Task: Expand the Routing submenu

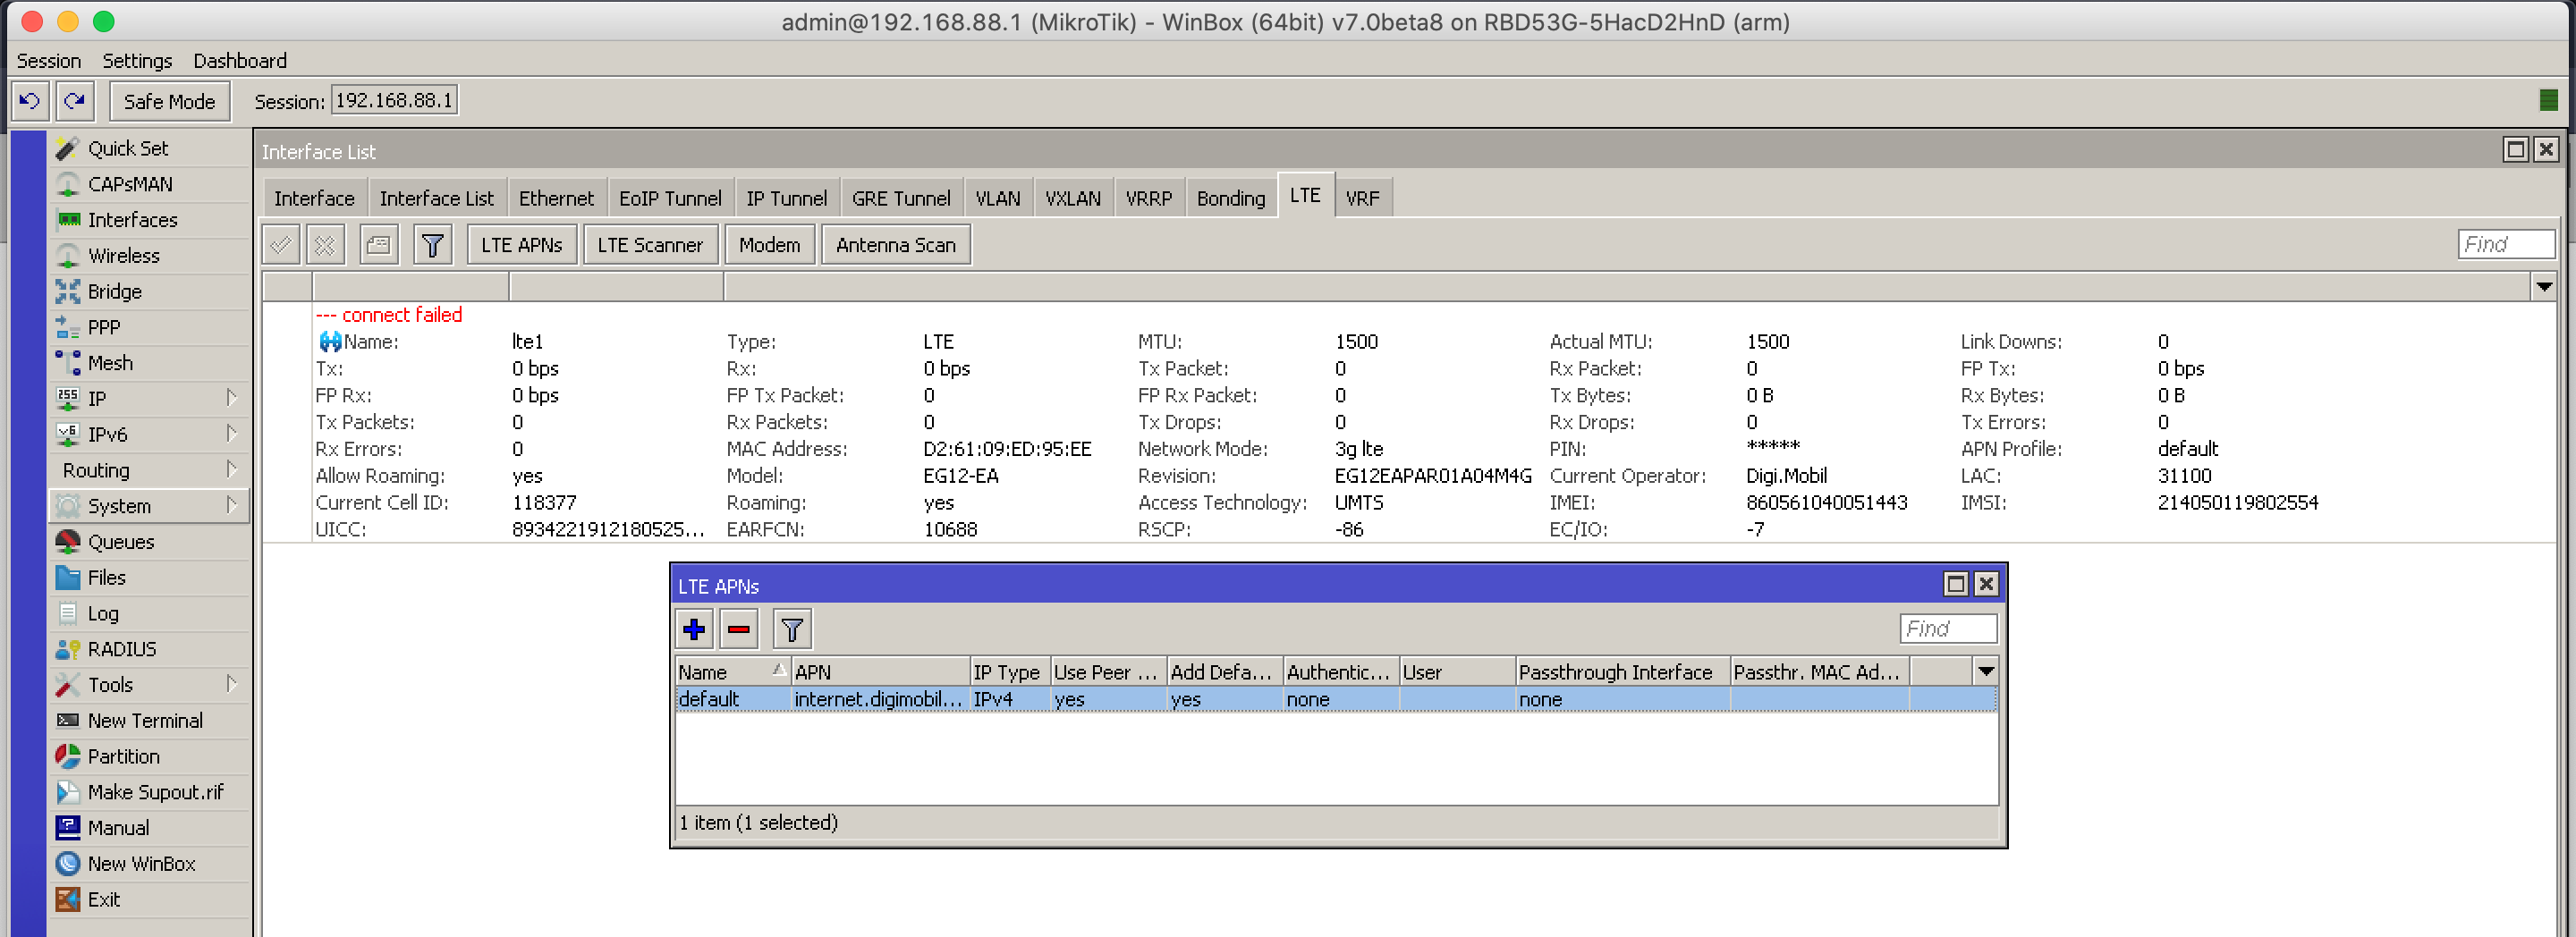Action: coord(232,470)
